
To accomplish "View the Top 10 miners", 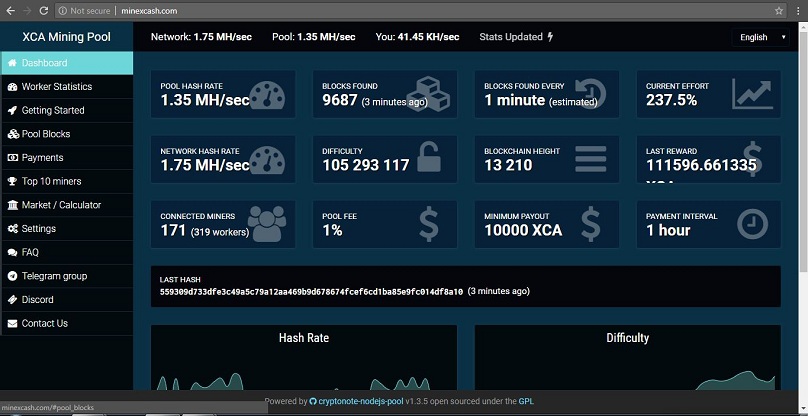I will pos(66,181).
